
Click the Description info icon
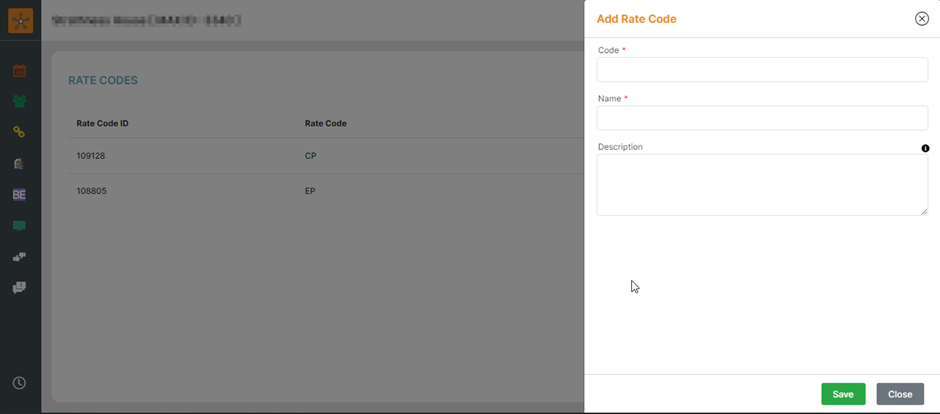pos(925,148)
